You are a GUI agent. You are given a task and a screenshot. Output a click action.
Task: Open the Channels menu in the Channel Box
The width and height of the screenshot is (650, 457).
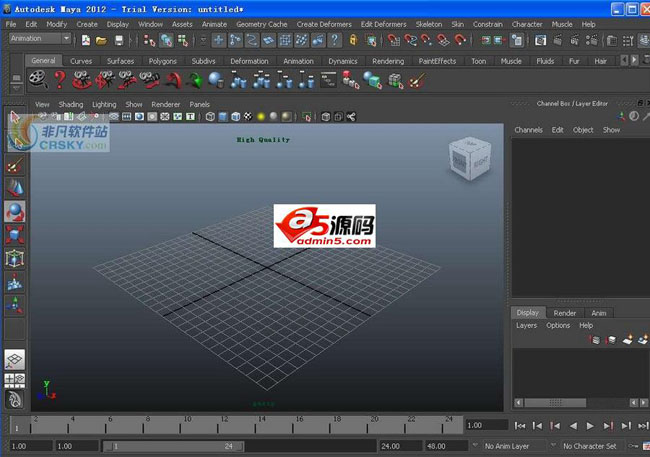pyautogui.click(x=528, y=130)
